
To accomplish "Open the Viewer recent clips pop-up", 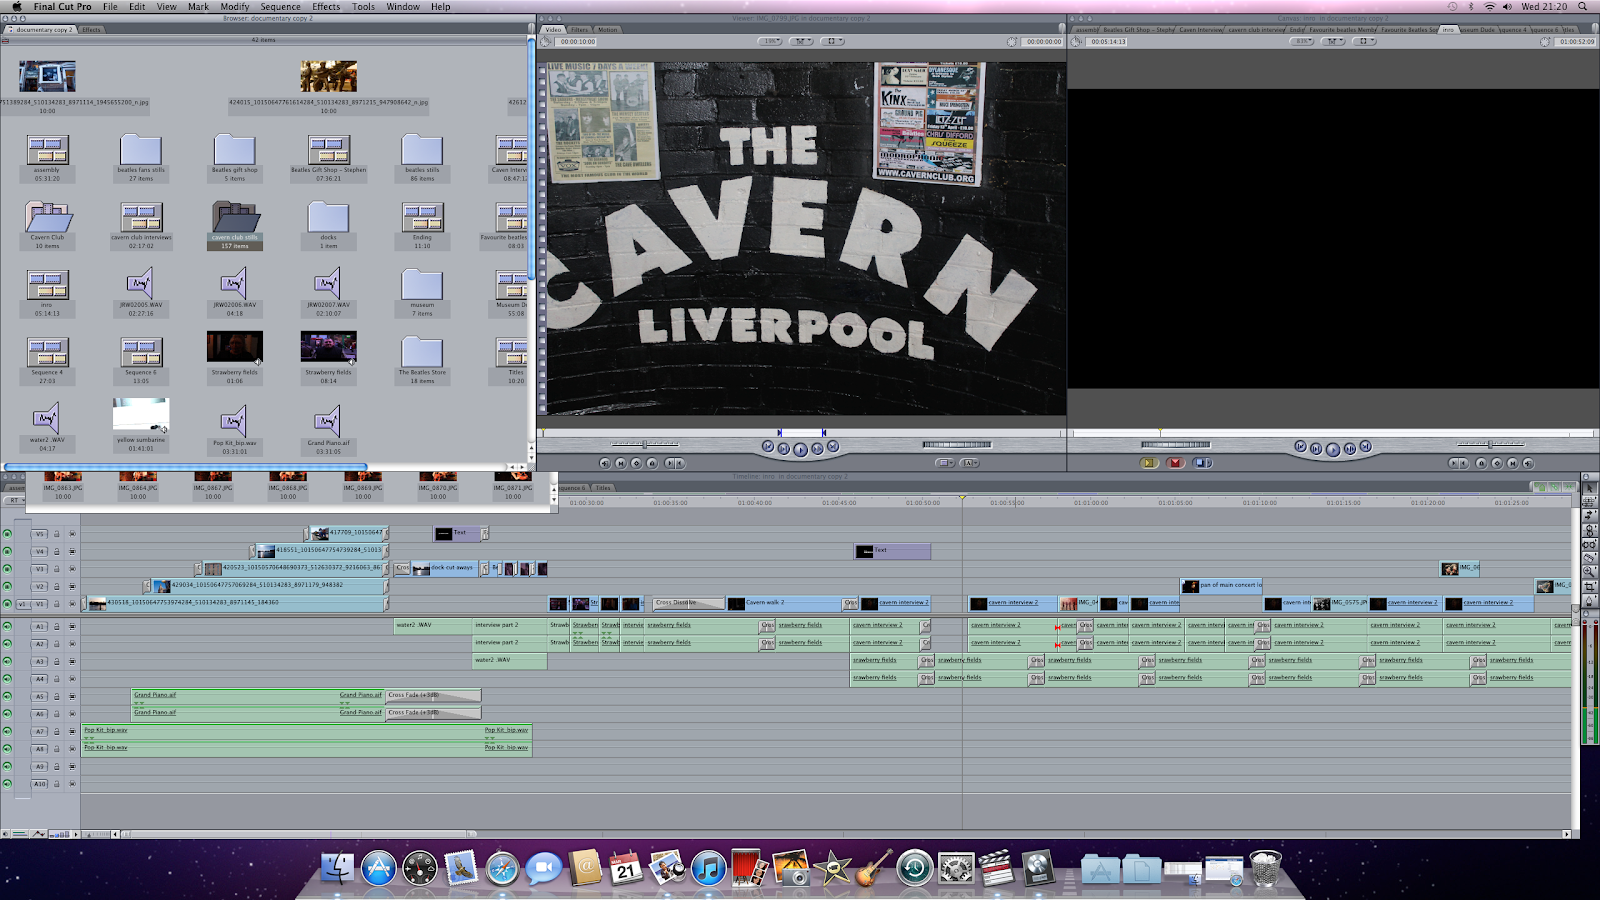I will pyautogui.click(x=945, y=463).
